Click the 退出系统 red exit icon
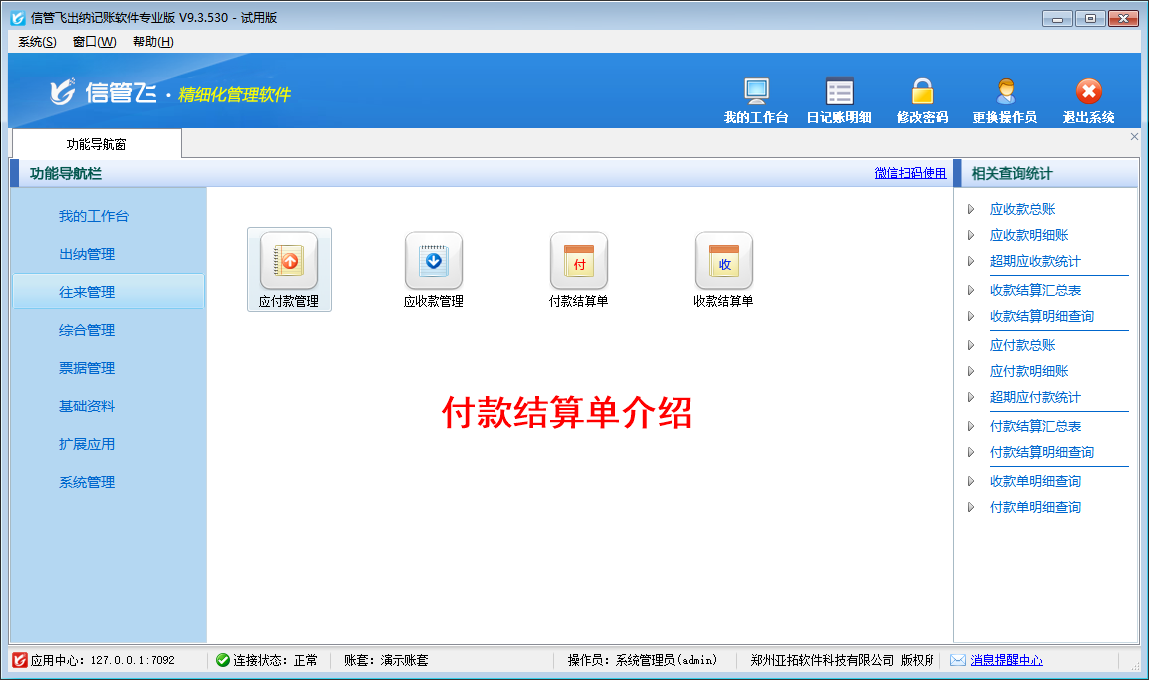This screenshot has width=1149, height=680. [x=1088, y=92]
